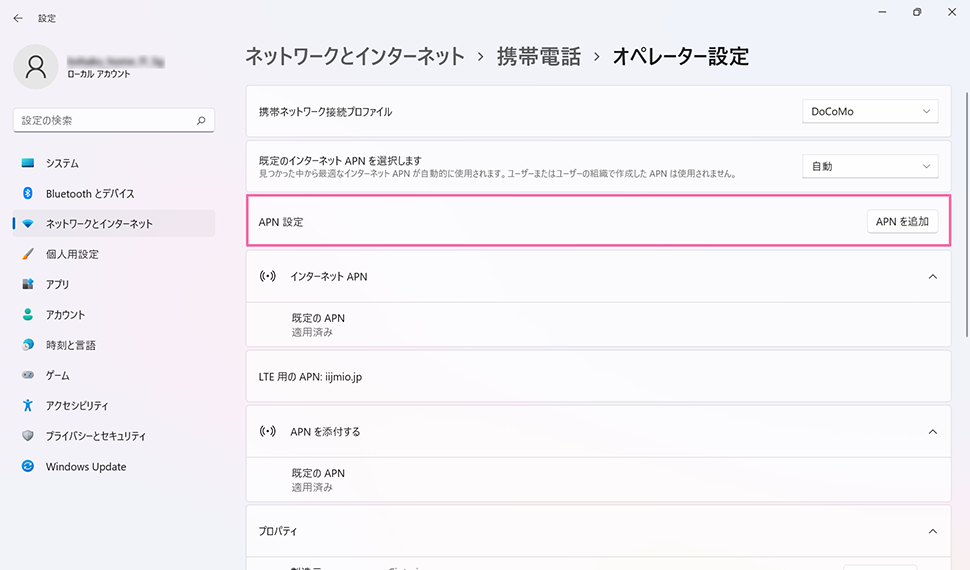The height and width of the screenshot is (570, 970).
Task: Click the APN を追加 button
Action: 902,222
